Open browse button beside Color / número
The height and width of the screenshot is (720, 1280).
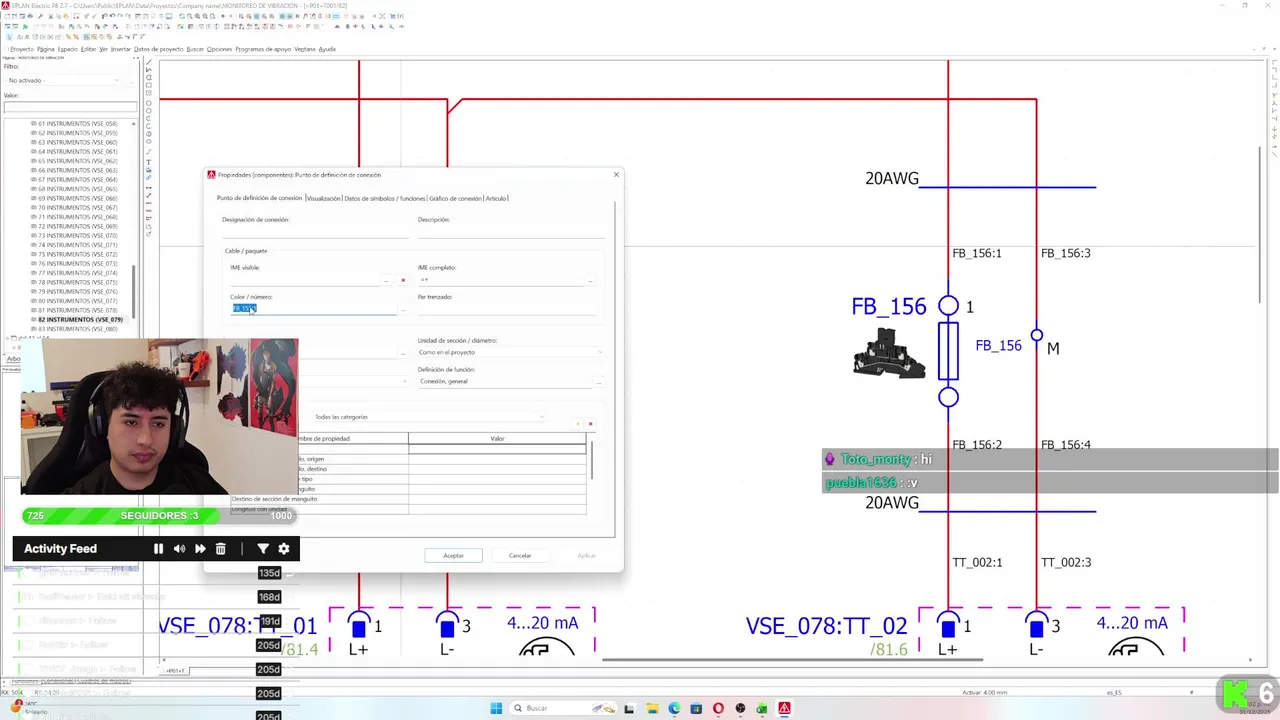coord(403,309)
